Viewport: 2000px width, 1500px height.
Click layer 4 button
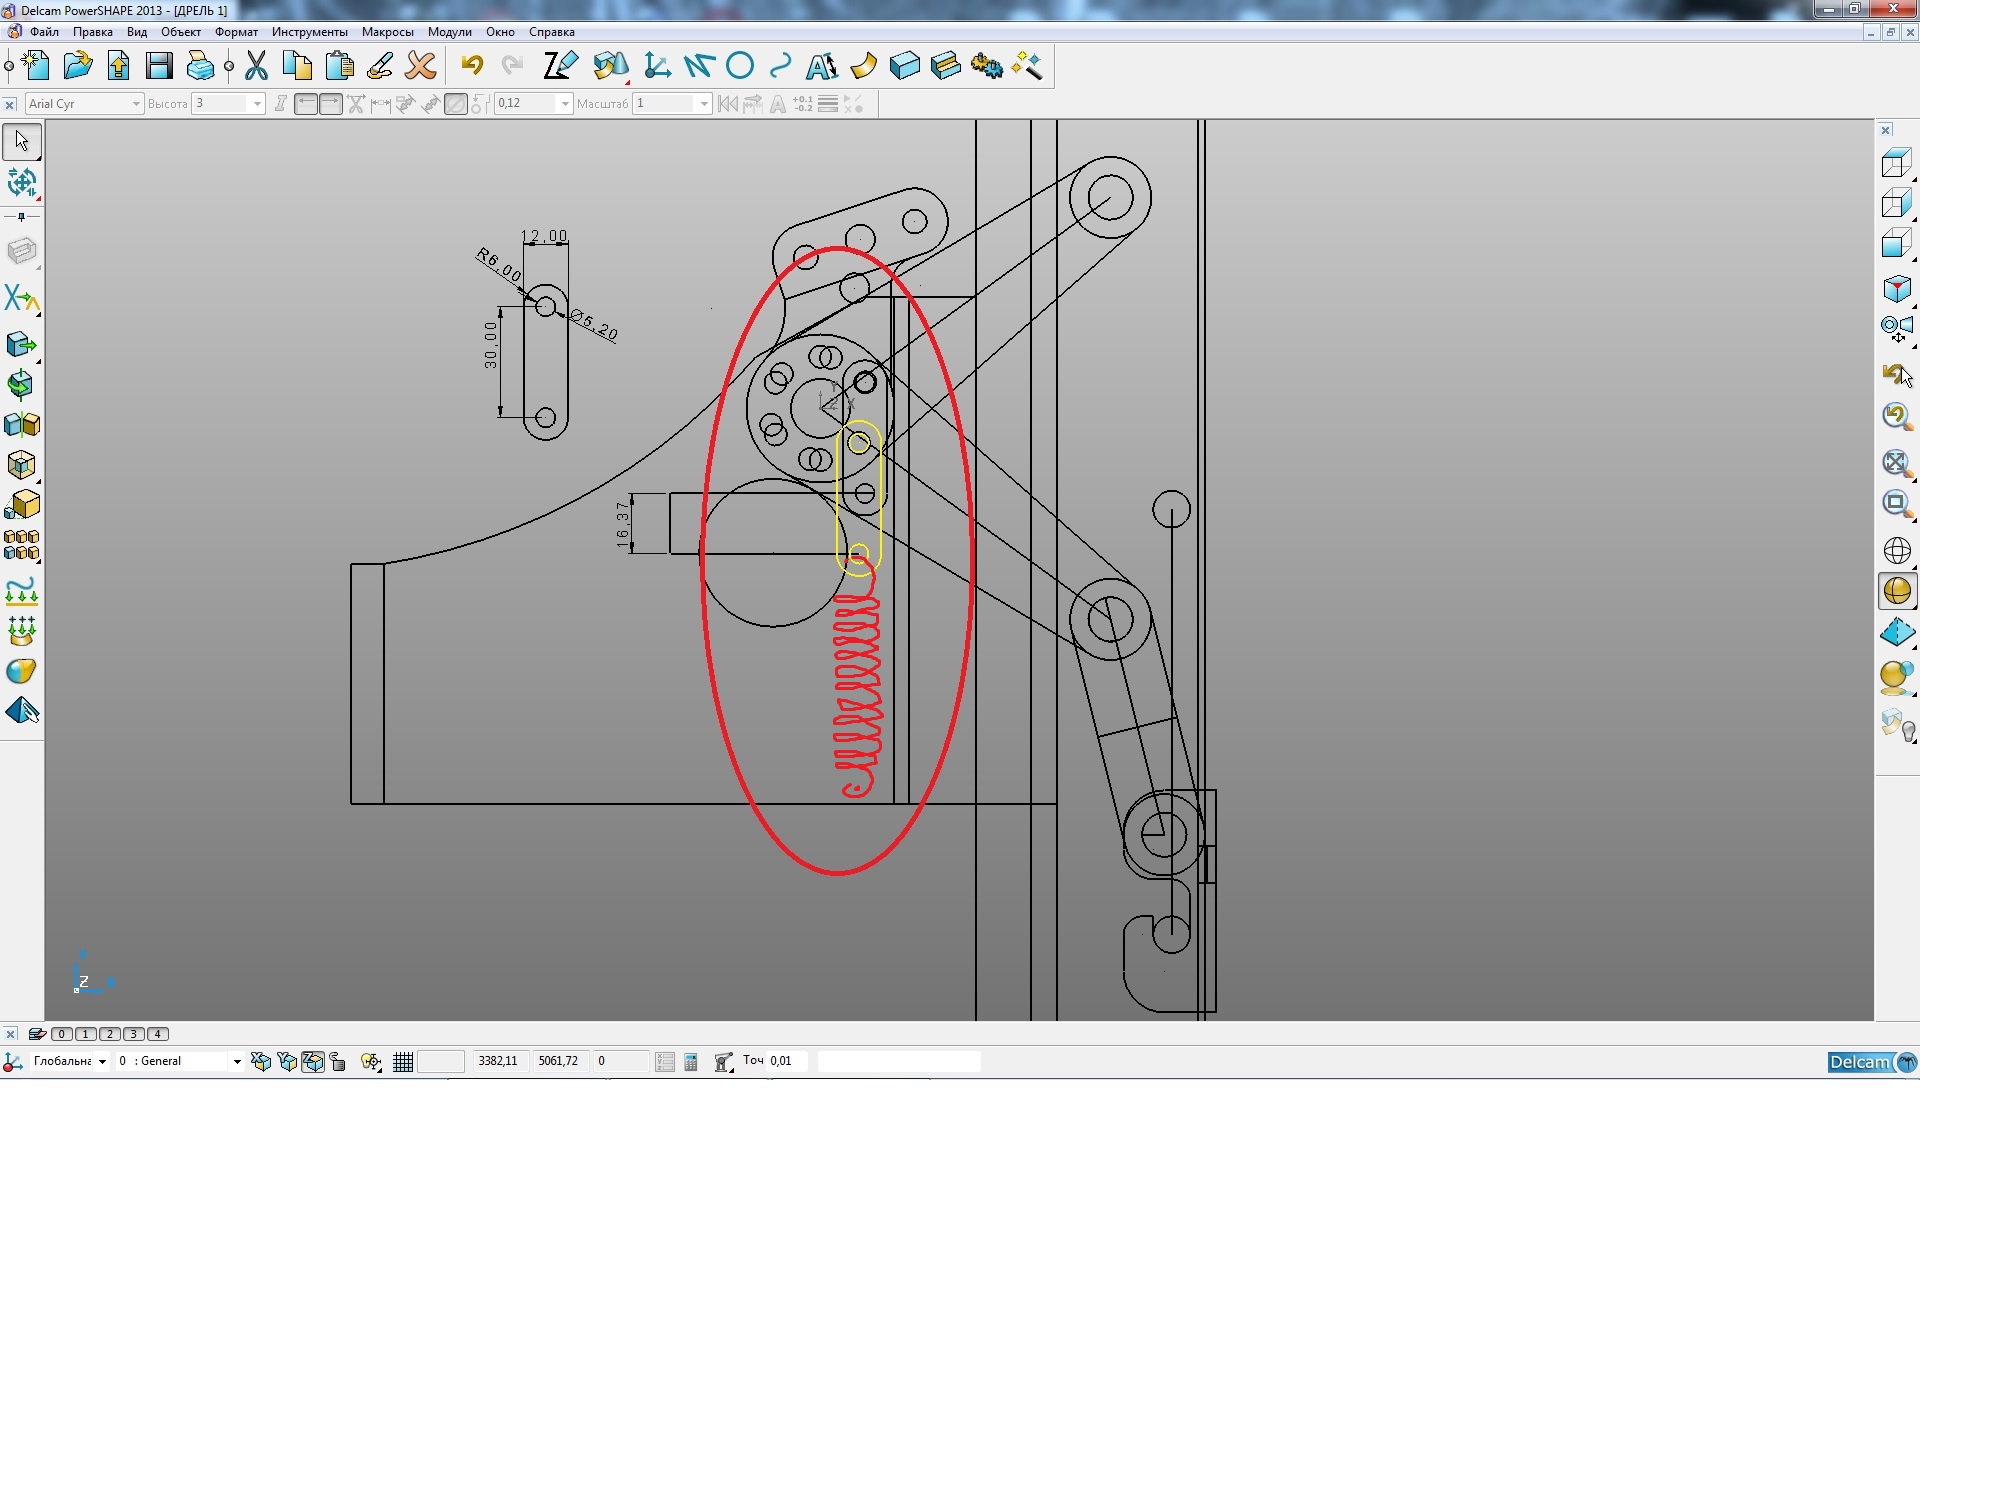tap(158, 1034)
